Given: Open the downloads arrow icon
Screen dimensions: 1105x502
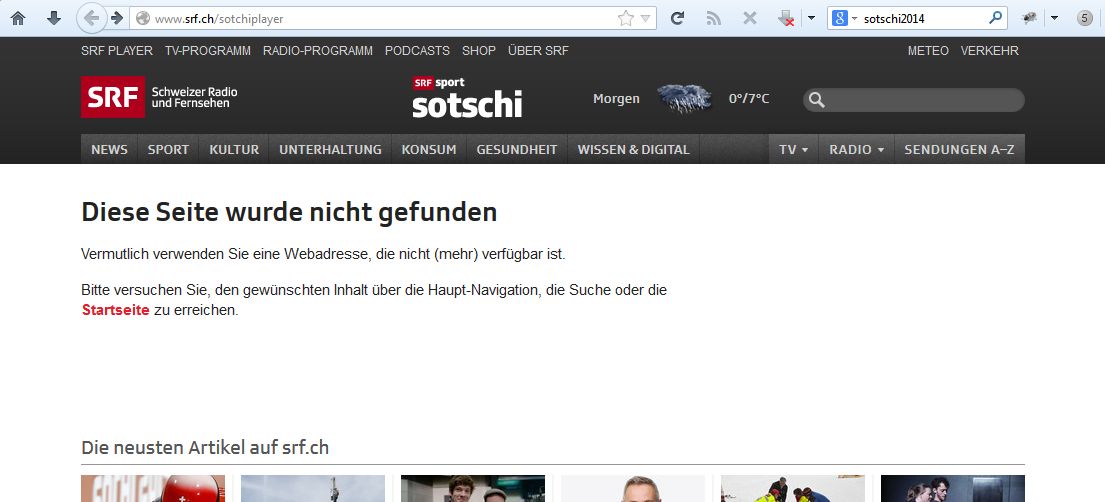Looking at the screenshot, I should click(x=54, y=18).
